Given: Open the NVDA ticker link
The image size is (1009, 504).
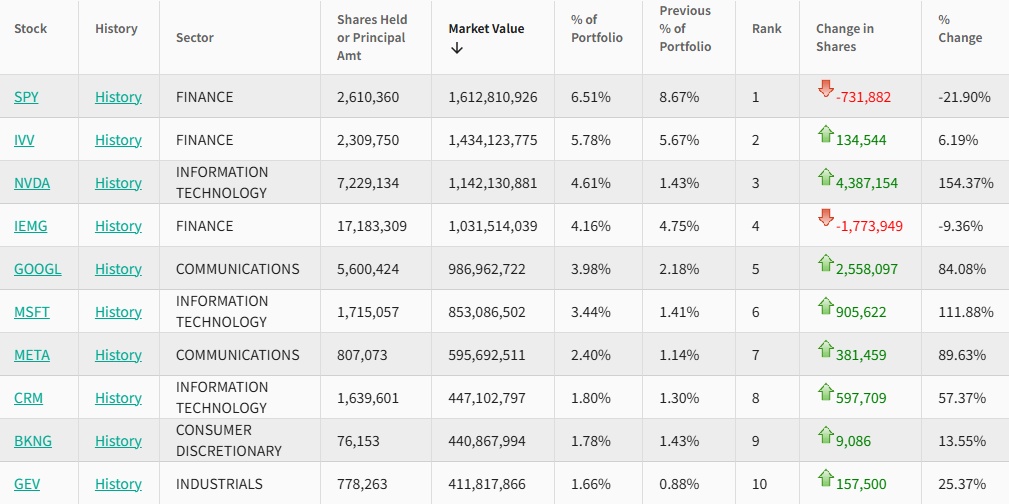Looking at the screenshot, I should (32, 183).
